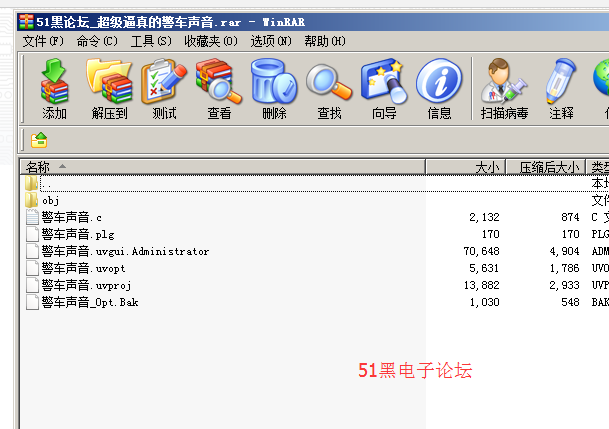Click the WinRAR icon in title bar
Screen dimensions: 609x429
(x=26, y=22)
